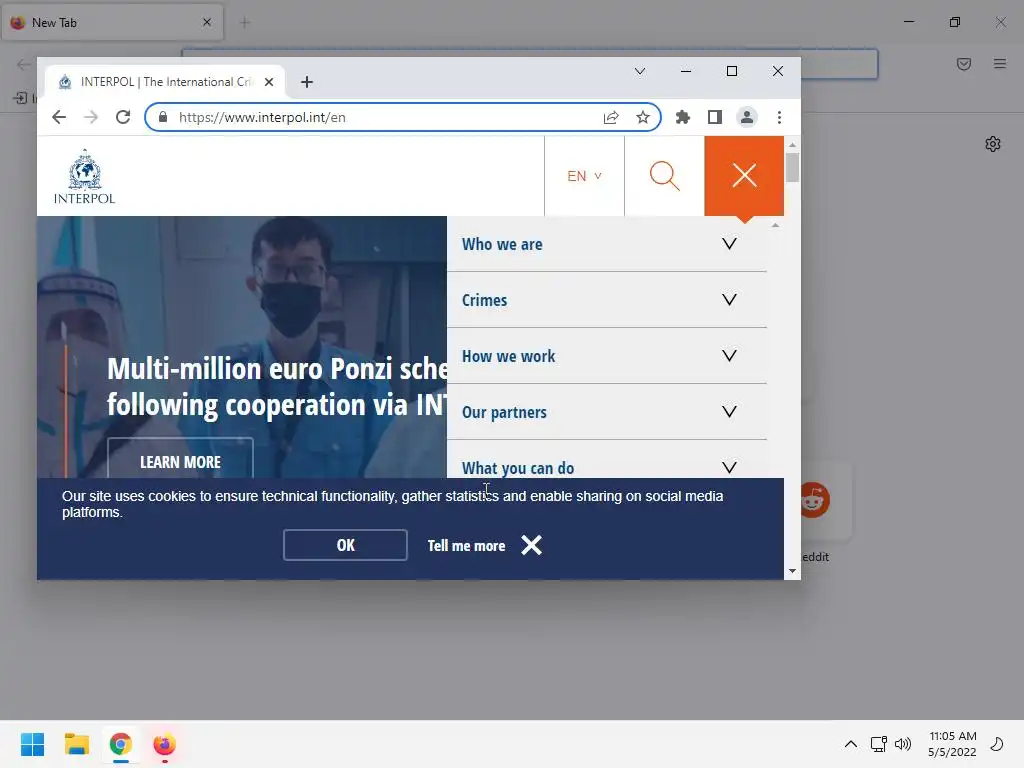Screen dimensions: 1024x768
Task: Accept cookies with OK button
Action: click(x=345, y=545)
